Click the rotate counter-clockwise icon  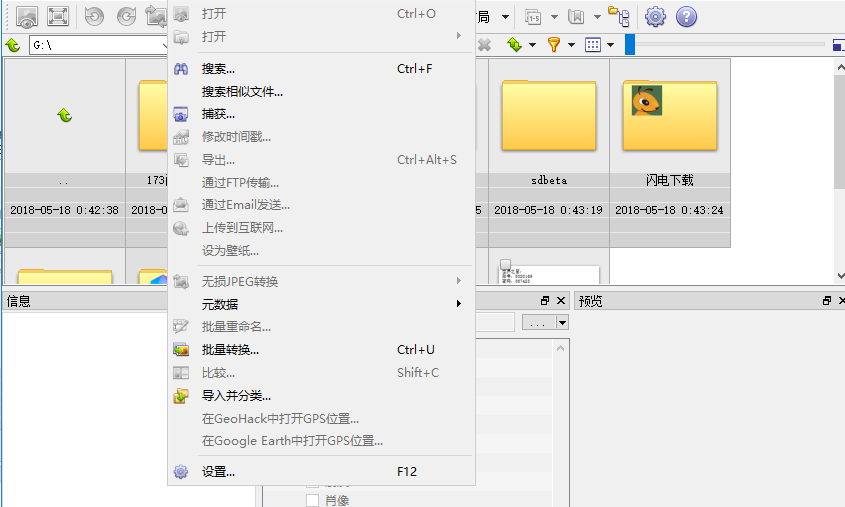[x=94, y=17]
